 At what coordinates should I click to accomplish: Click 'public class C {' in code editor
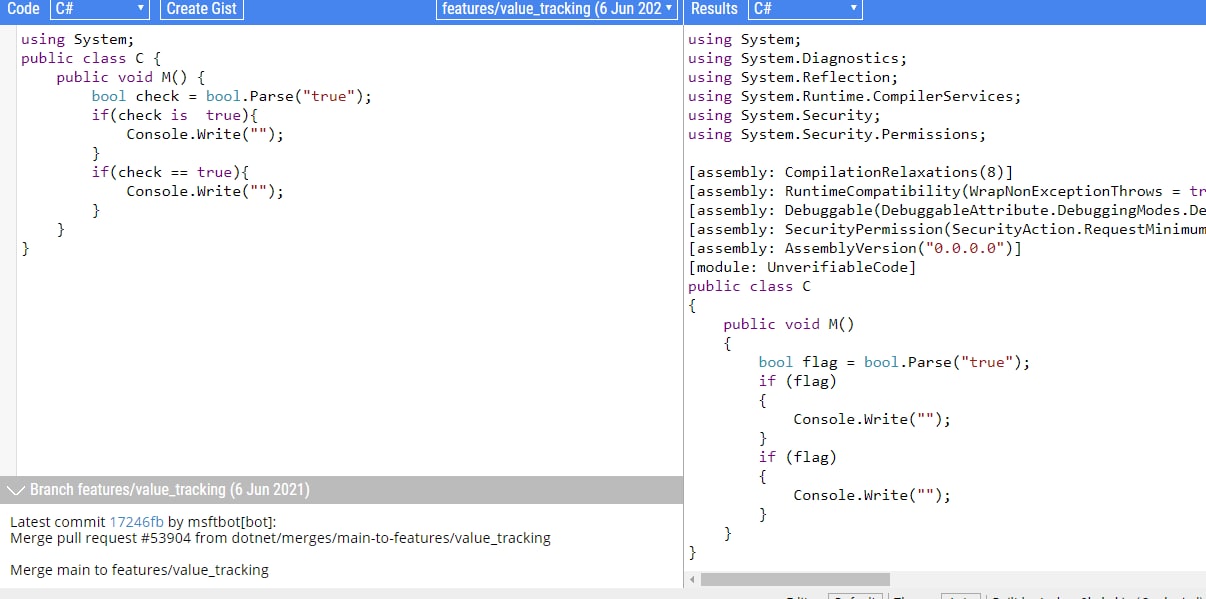[x=90, y=58]
